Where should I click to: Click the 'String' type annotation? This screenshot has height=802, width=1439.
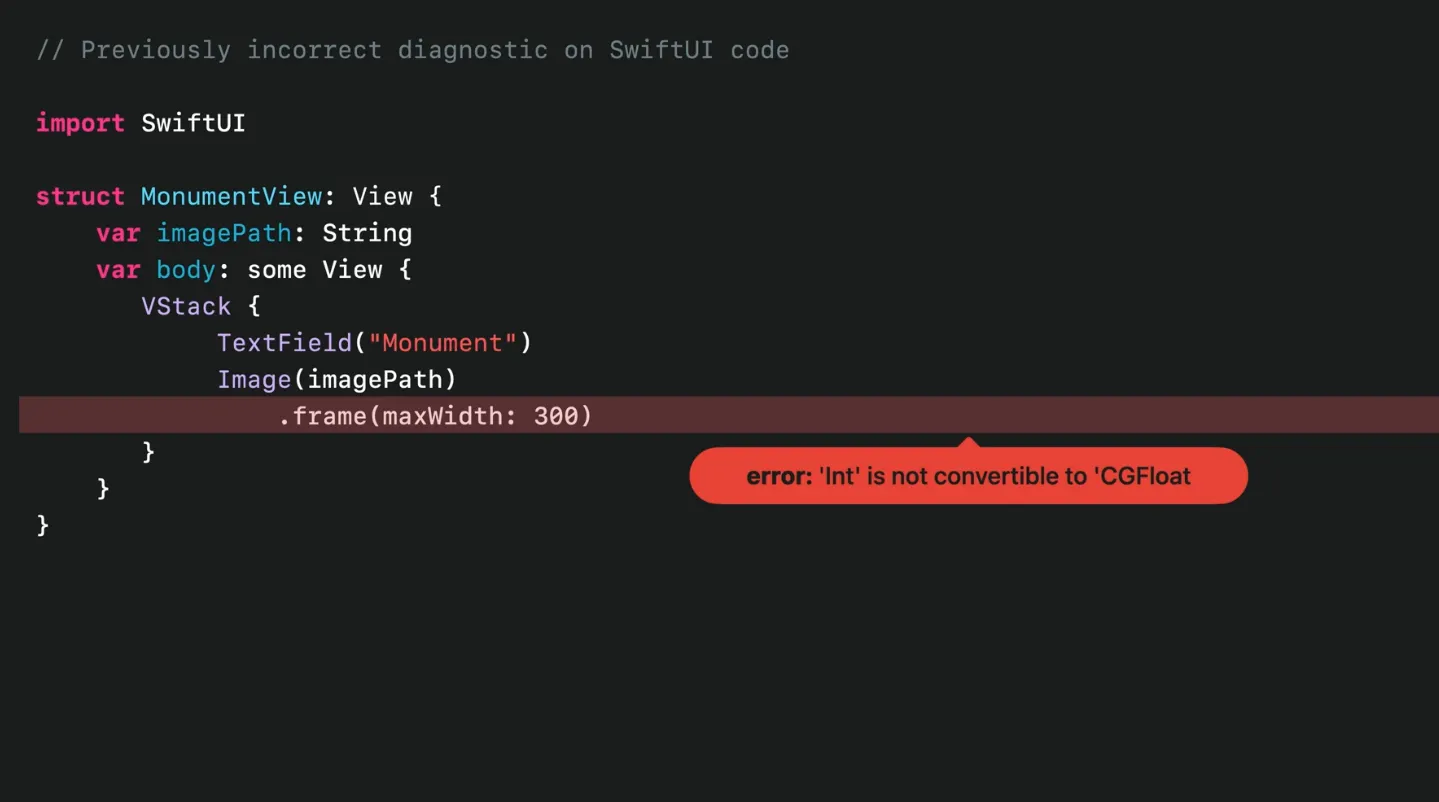coord(367,233)
